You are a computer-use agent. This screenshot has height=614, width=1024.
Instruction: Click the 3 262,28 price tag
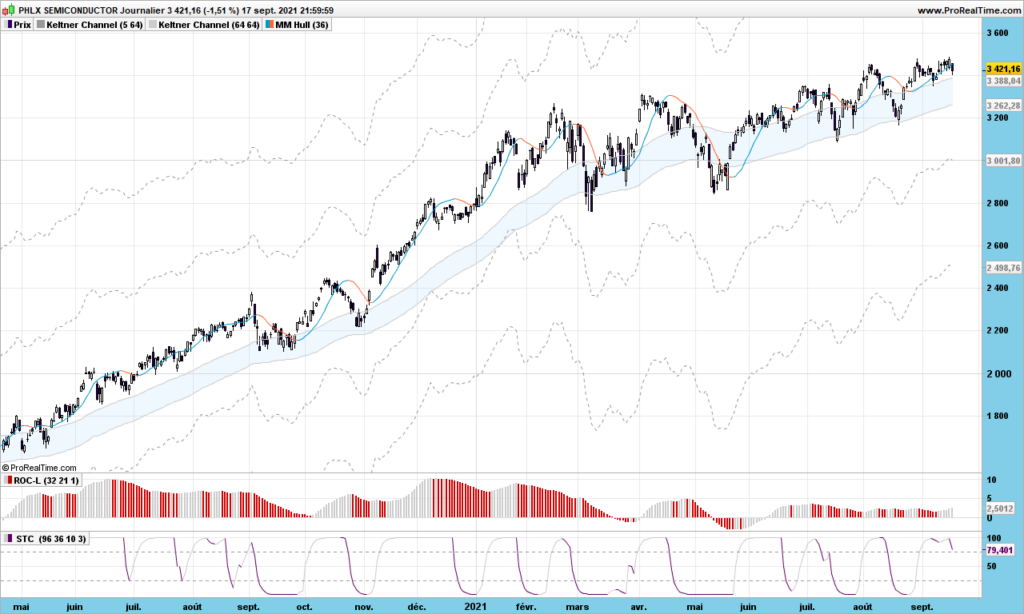pos(1003,105)
